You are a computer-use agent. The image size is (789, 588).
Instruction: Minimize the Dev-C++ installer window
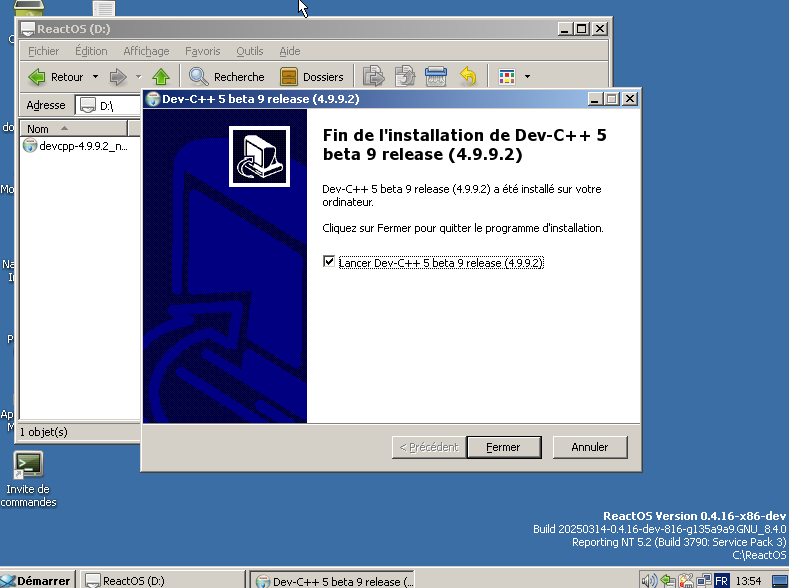[x=595, y=99]
